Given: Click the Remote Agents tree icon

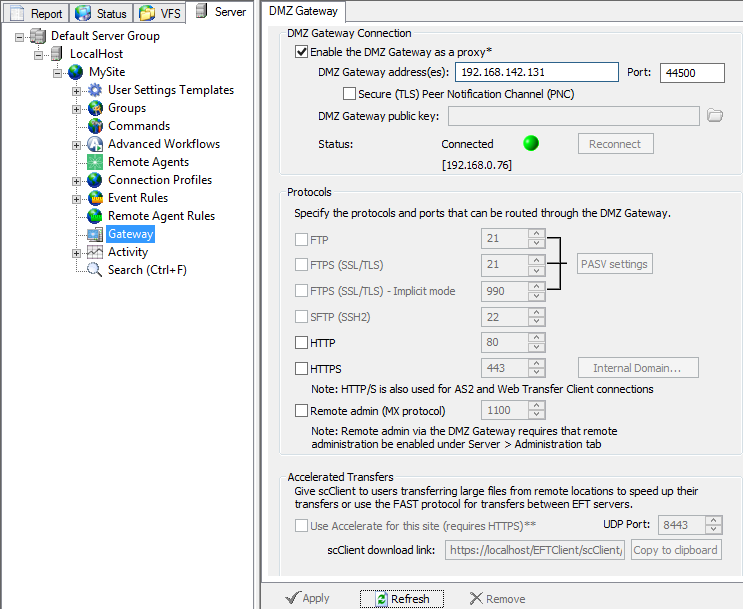Looking at the screenshot, I should [x=95, y=162].
